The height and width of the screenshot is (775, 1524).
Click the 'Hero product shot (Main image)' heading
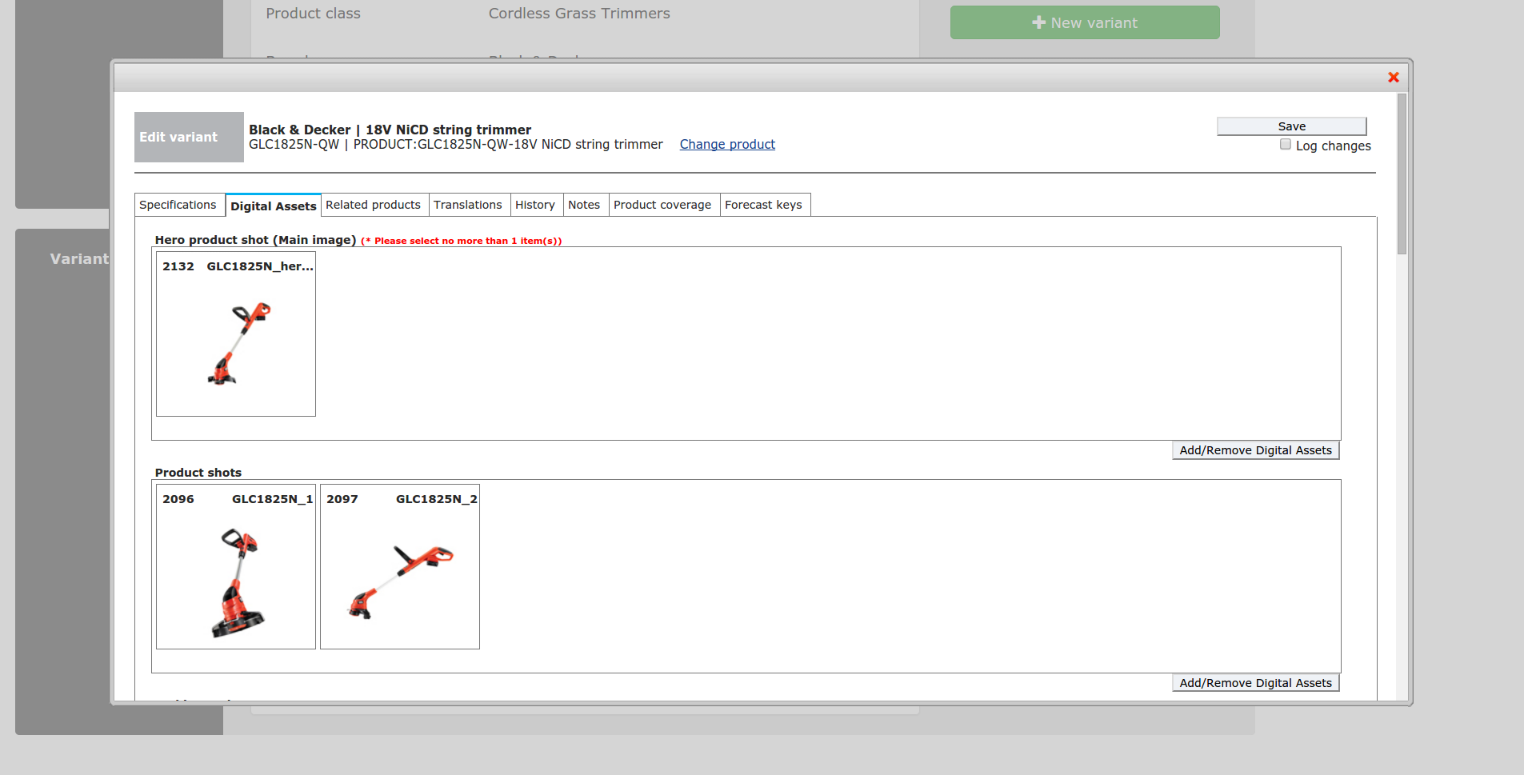255,240
